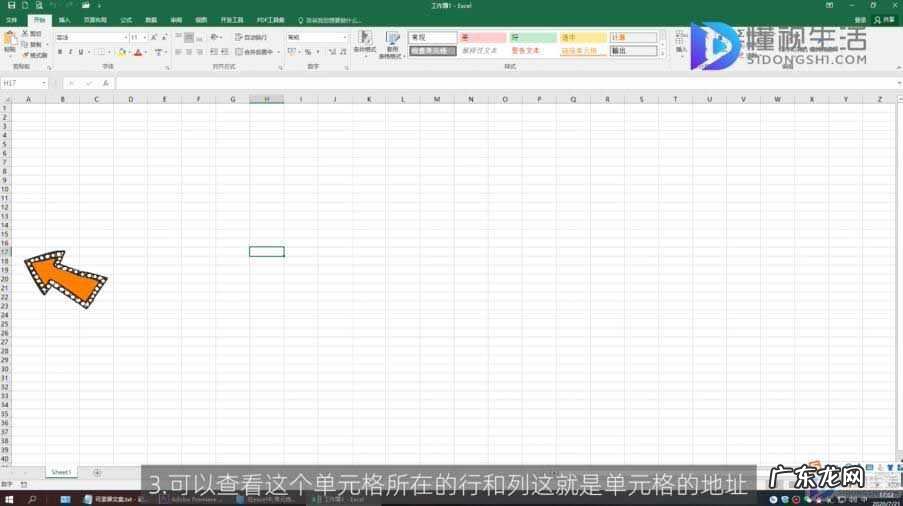Increase font size with larger A icon

click(x=153, y=37)
